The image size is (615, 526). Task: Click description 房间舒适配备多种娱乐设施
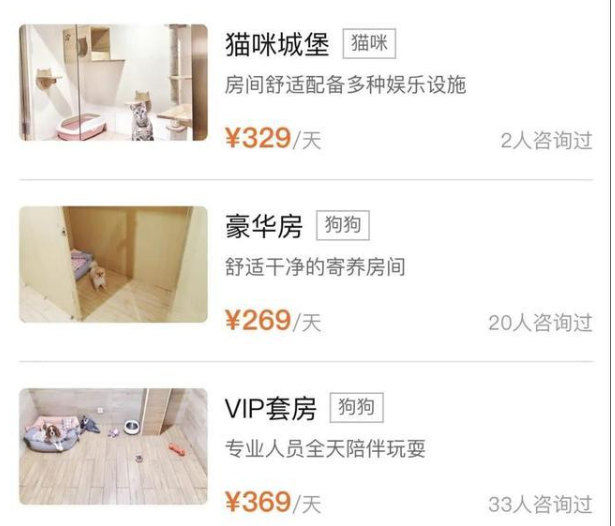346,85
